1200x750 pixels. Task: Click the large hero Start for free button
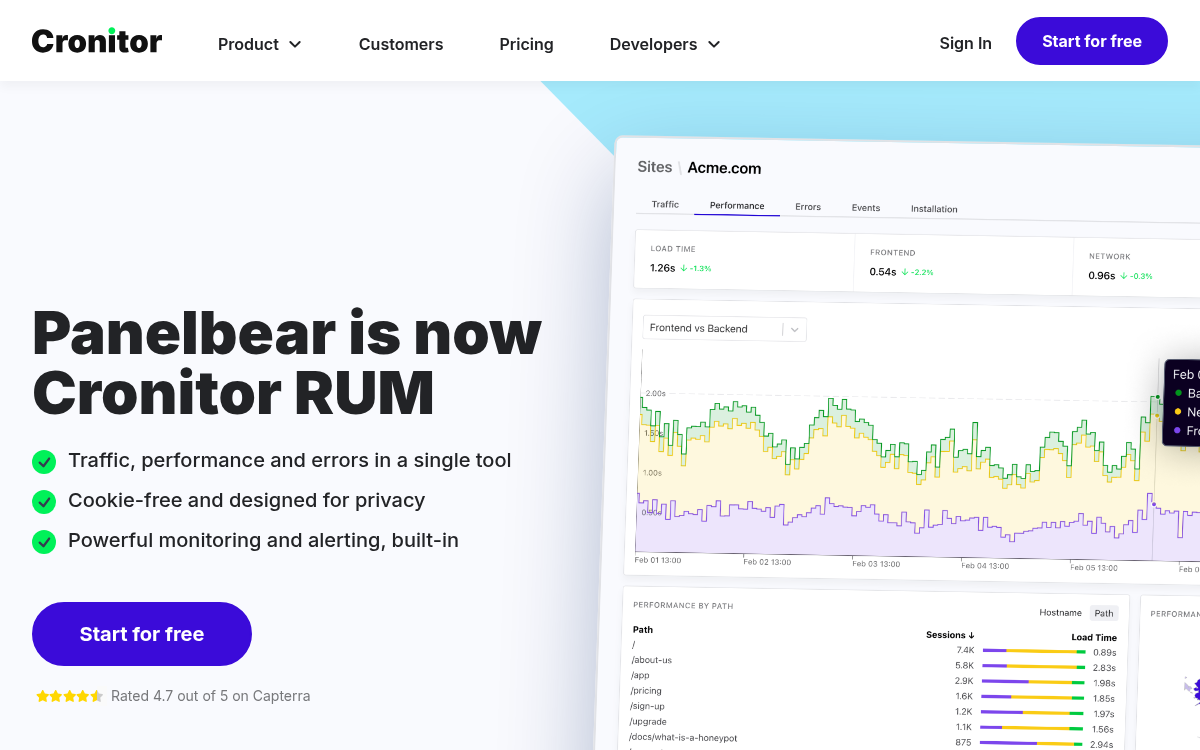click(x=142, y=634)
